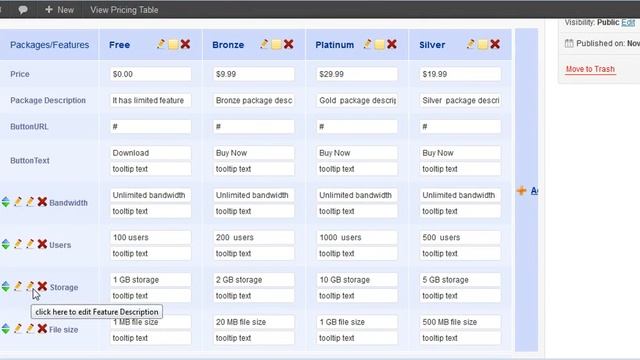The height and width of the screenshot is (360, 640).
Task: Click the '1 GB file size' field
Action: point(357,322)
